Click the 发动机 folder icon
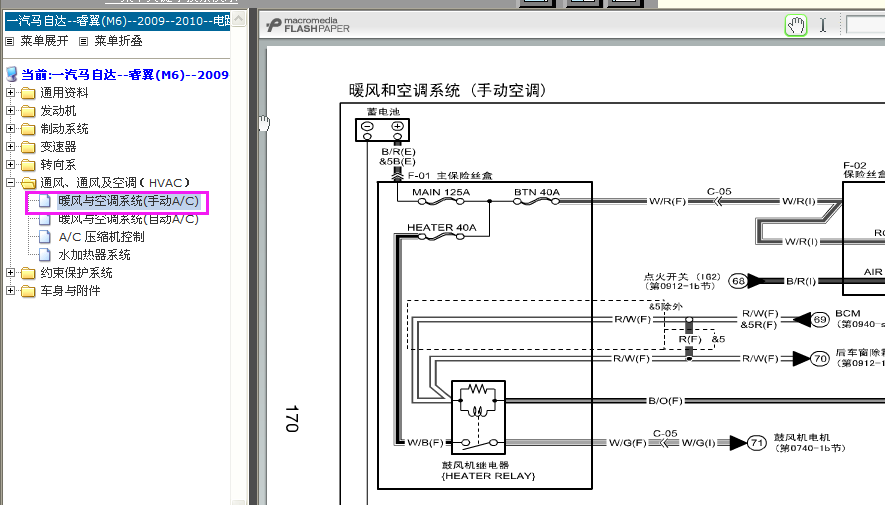Screen dimensions: 885x505 28,111
